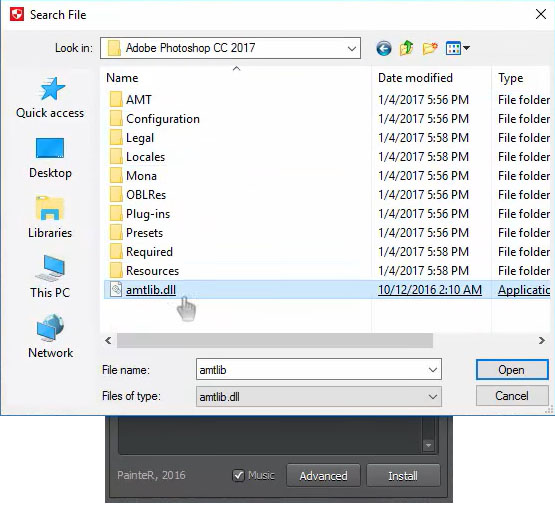Click the horizontal scrollbar right arrow
555x506 pixels.
[x=542, y=341]
